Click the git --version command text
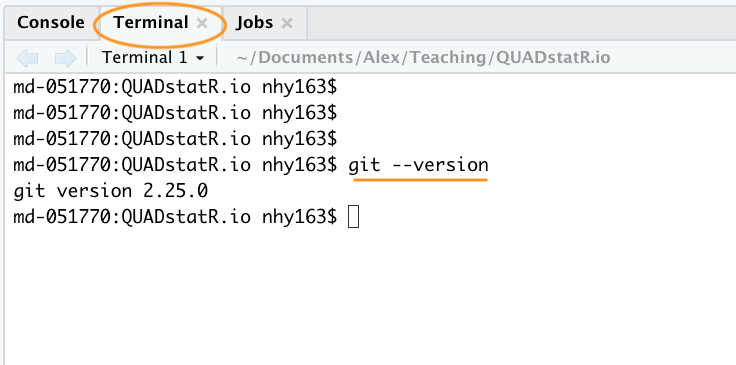Screen dimensions: 736x365 418,165
